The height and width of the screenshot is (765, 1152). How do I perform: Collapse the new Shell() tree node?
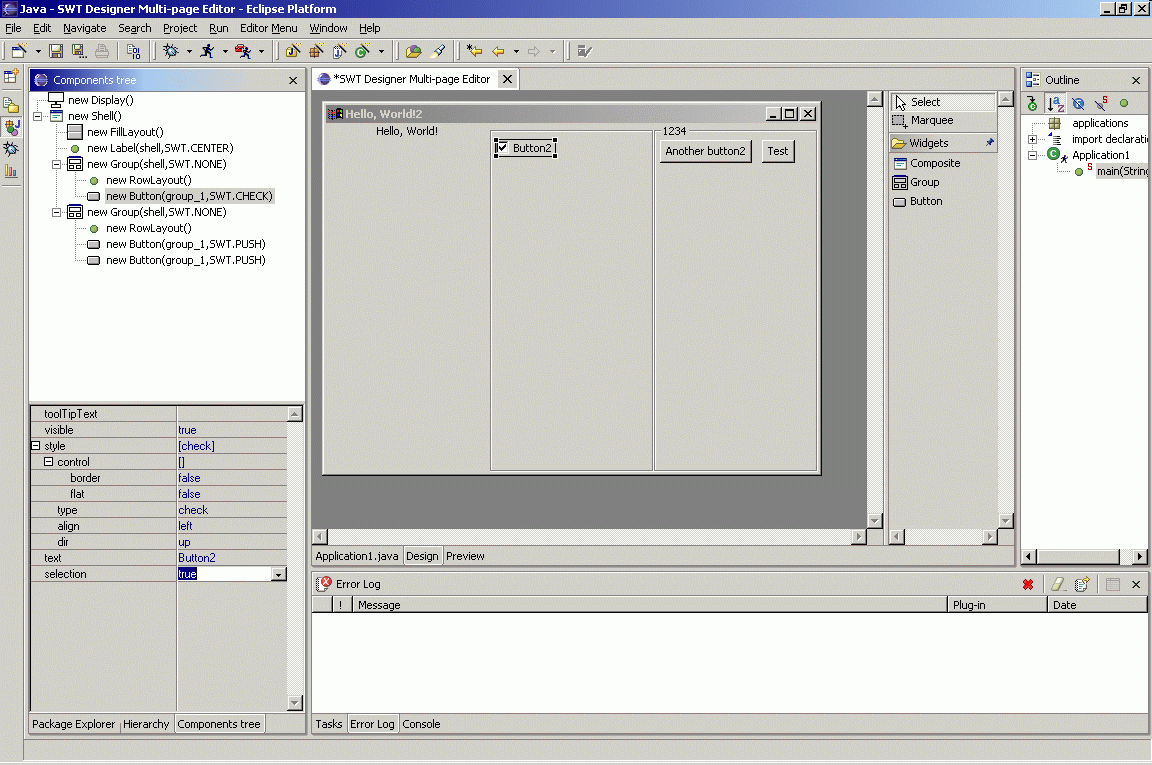tap(37, 116)
